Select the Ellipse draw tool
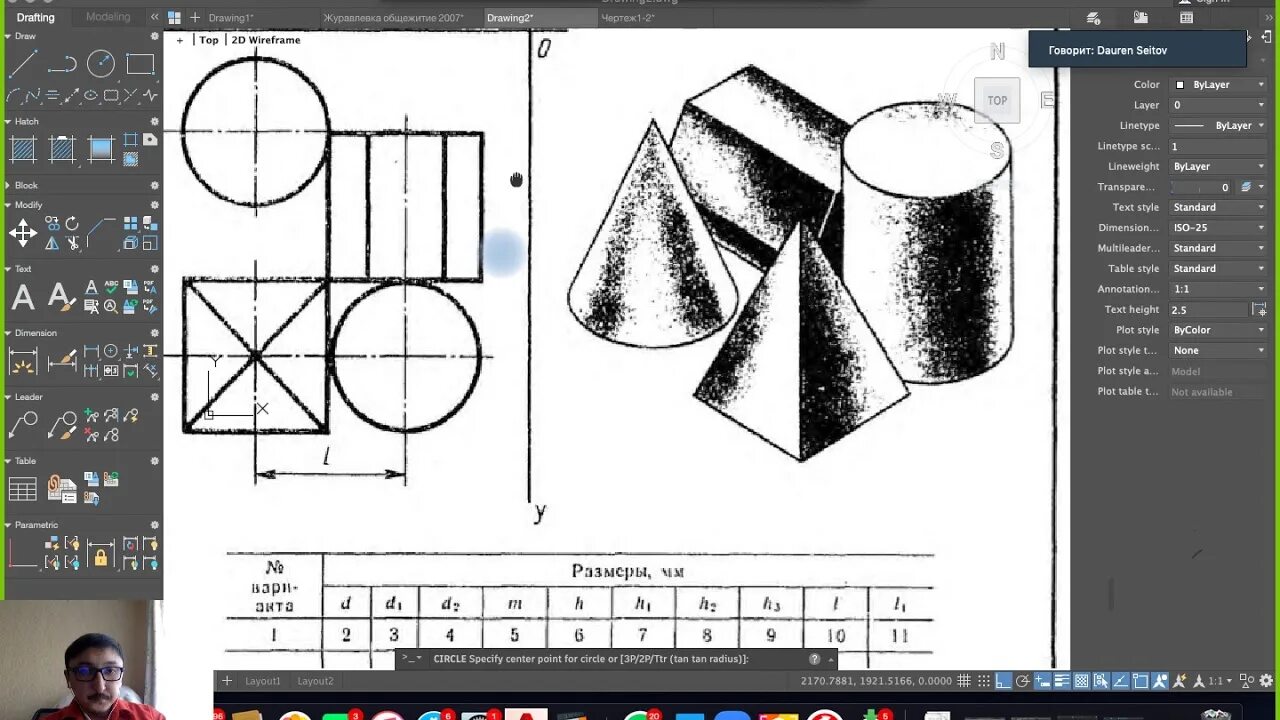Viewport: 1280px width, 720px height. click(91, 96)
